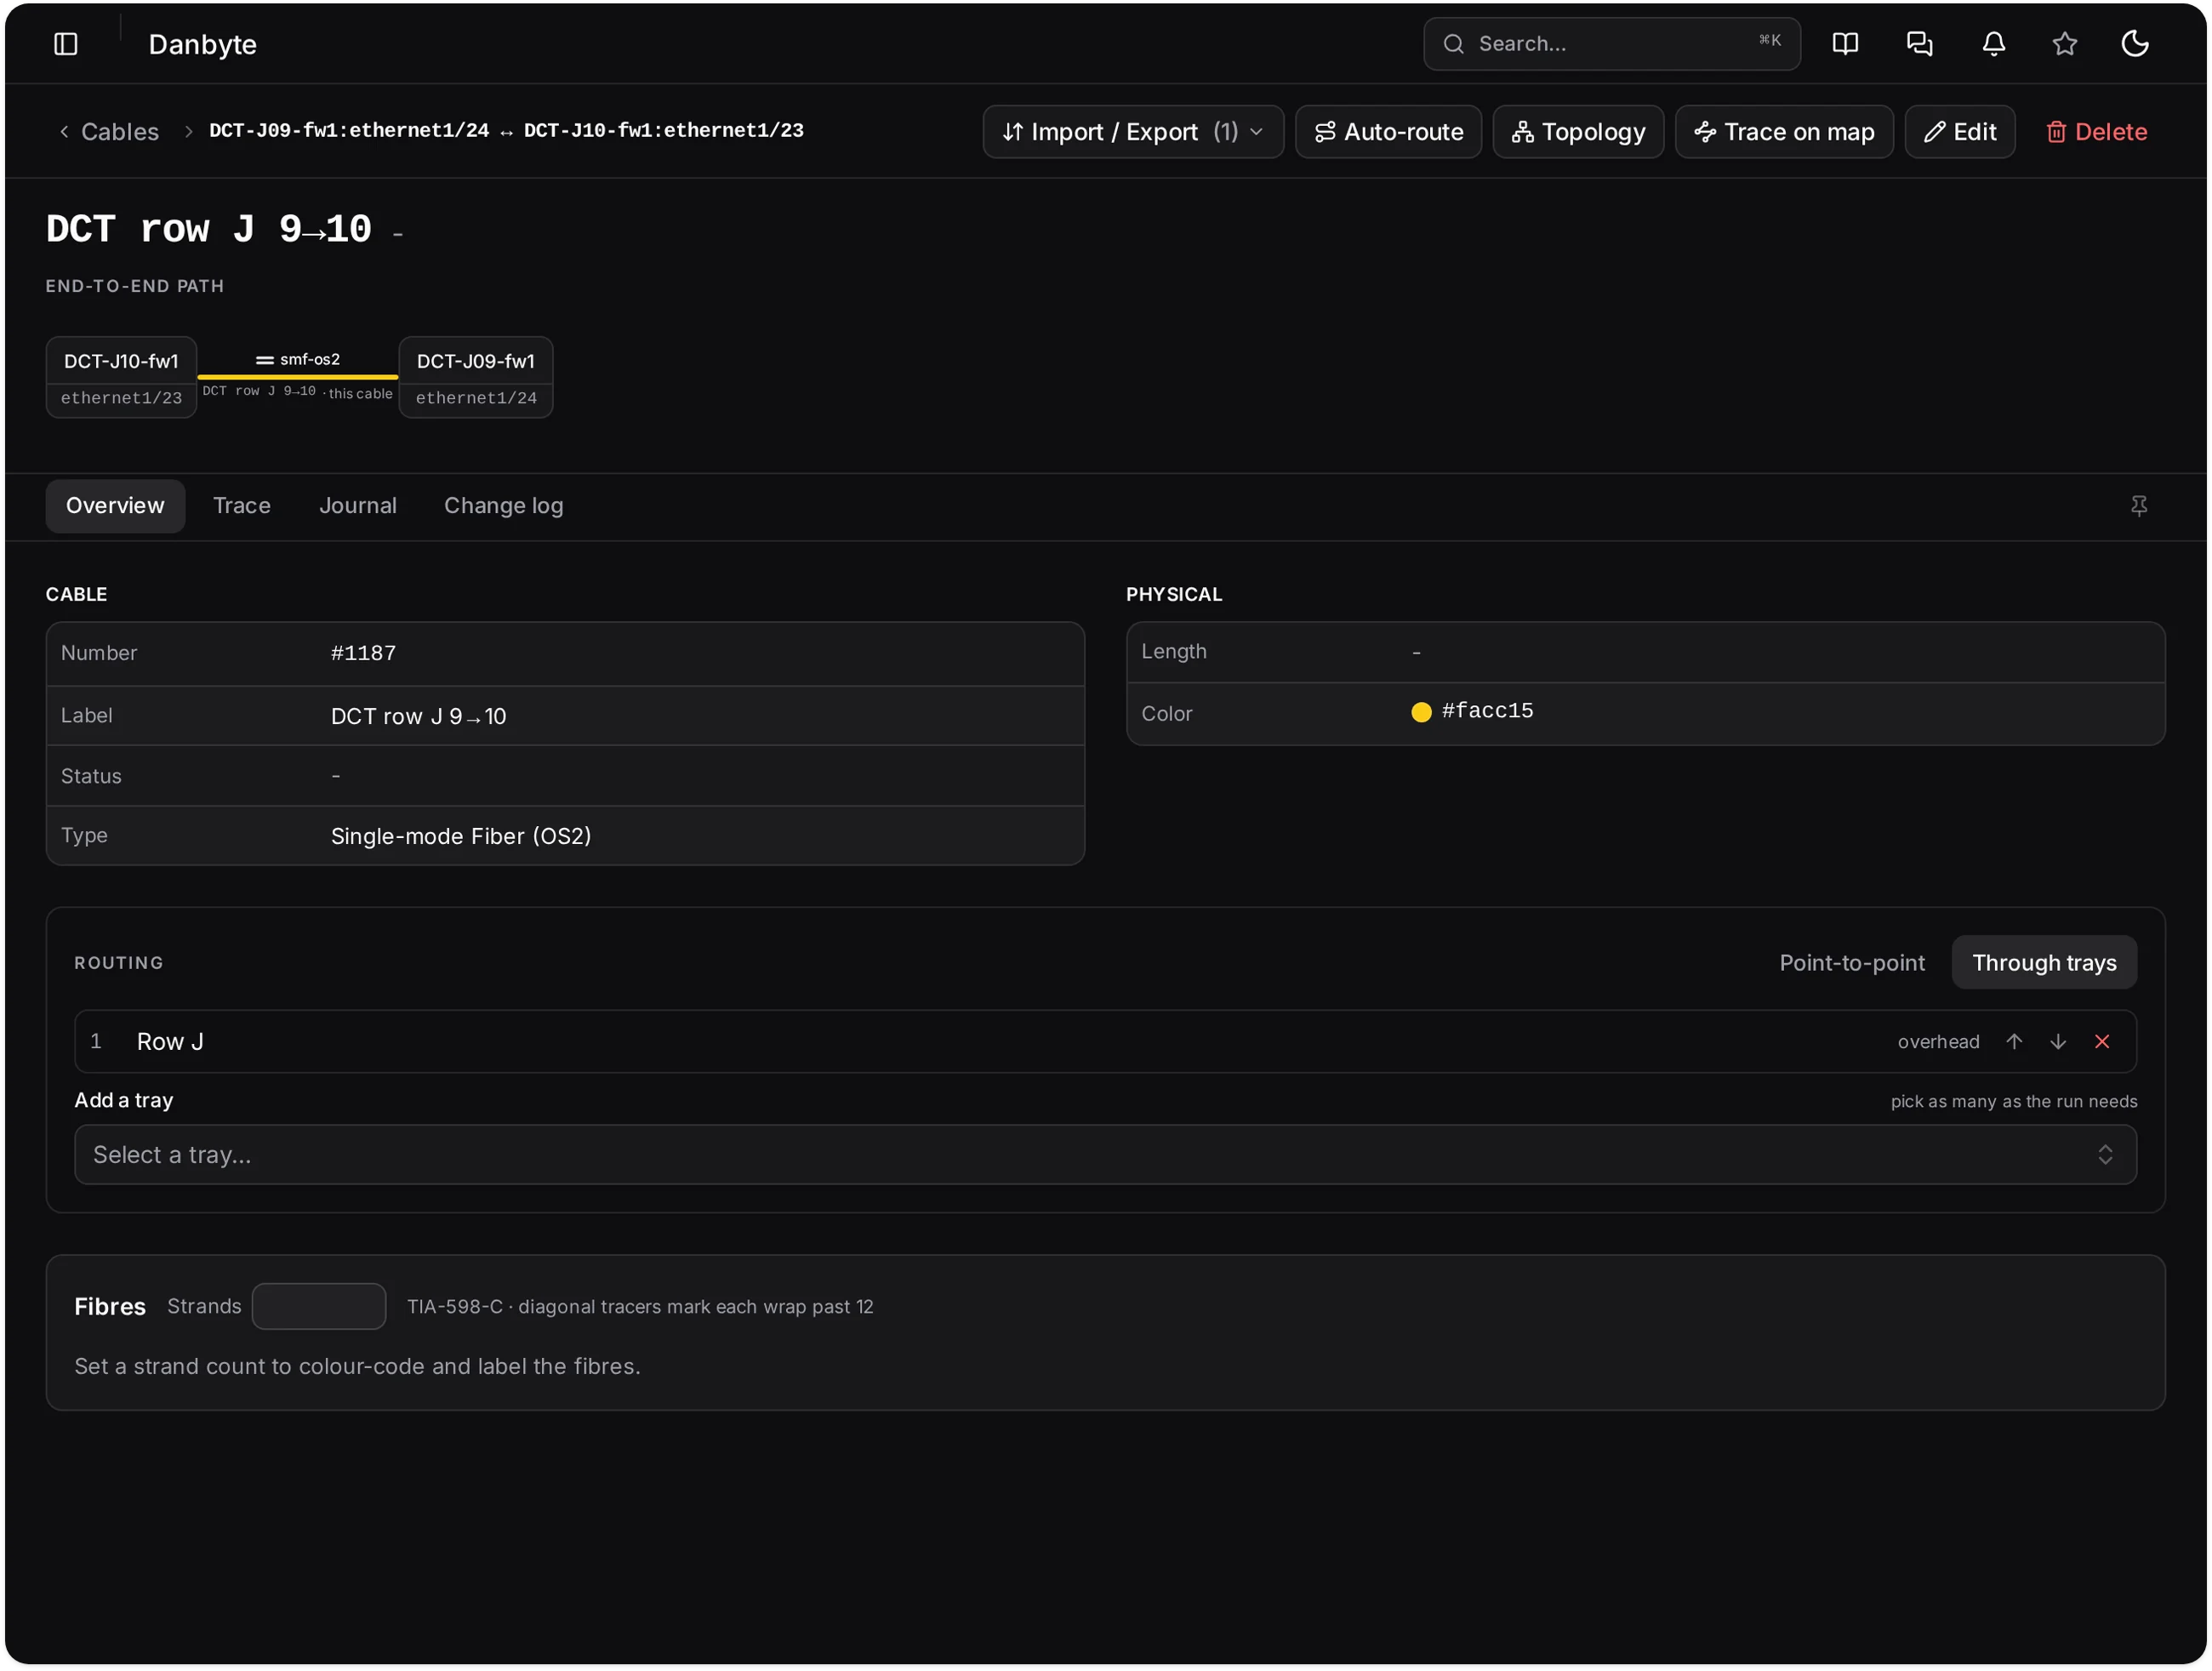The image size is (2212, 1671).
Task: Click the Strands count input
Action: coord(318,1306)
